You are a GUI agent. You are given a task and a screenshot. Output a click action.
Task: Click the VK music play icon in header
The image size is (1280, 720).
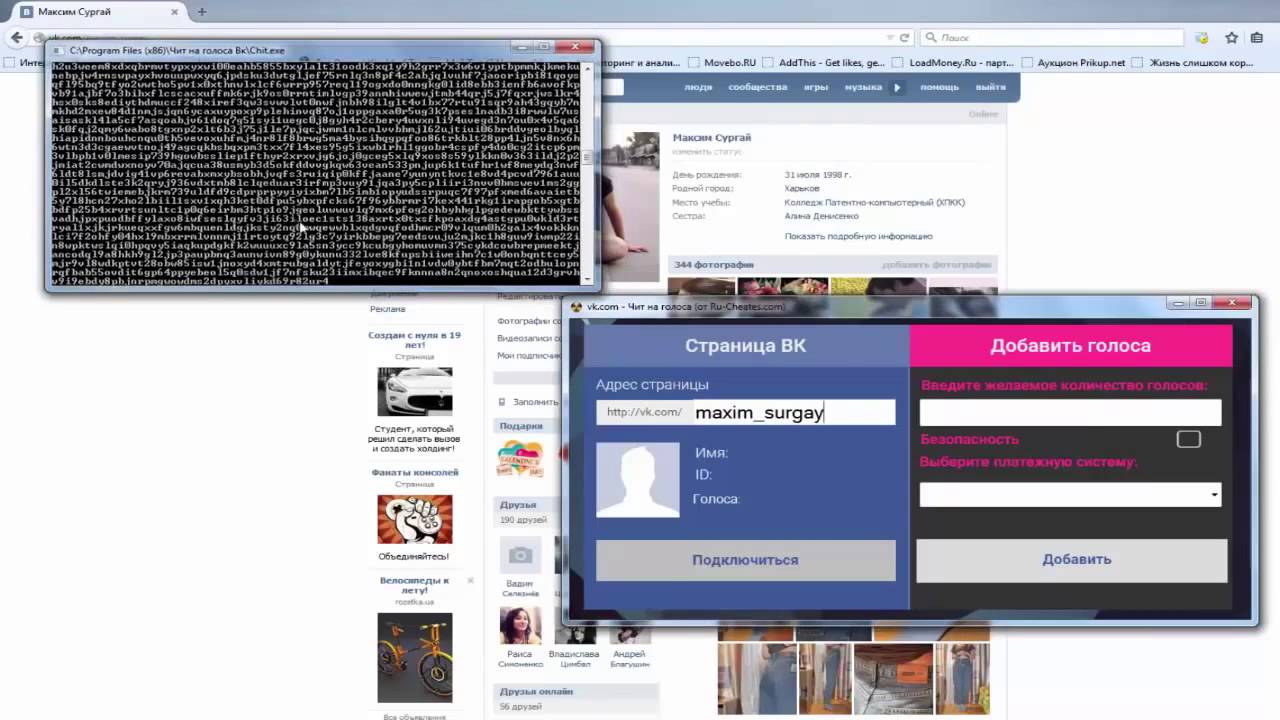point(897,87)
